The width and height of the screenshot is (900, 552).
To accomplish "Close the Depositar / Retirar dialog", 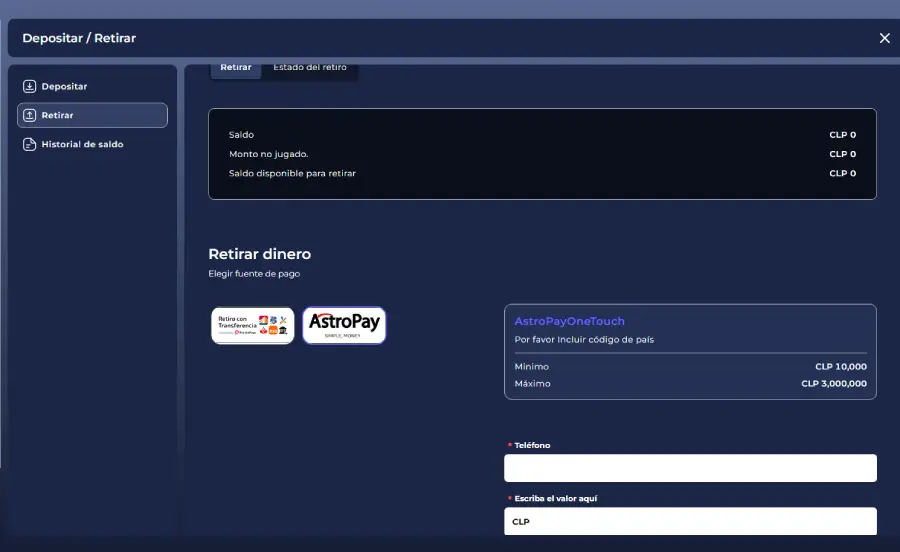I will 885,38.
